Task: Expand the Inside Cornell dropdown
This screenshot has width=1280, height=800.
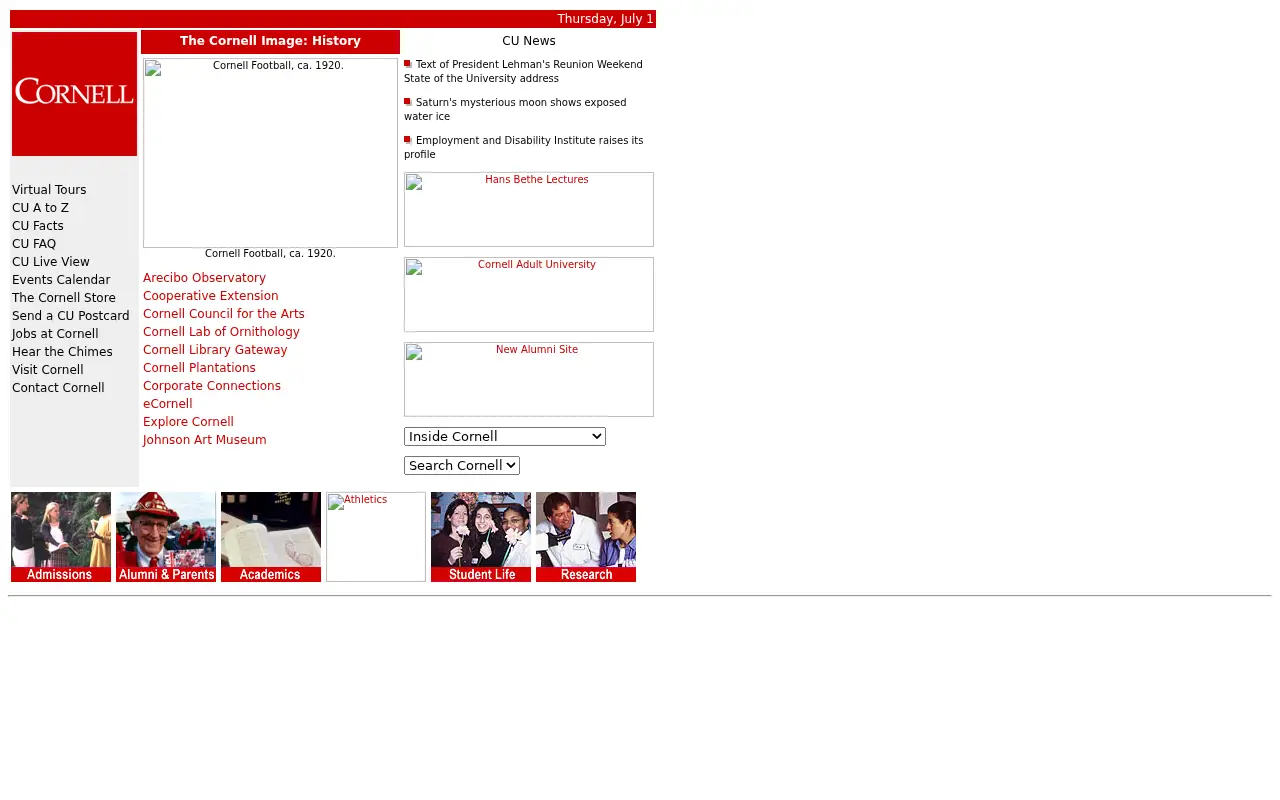Action: (x=505, y=437)
